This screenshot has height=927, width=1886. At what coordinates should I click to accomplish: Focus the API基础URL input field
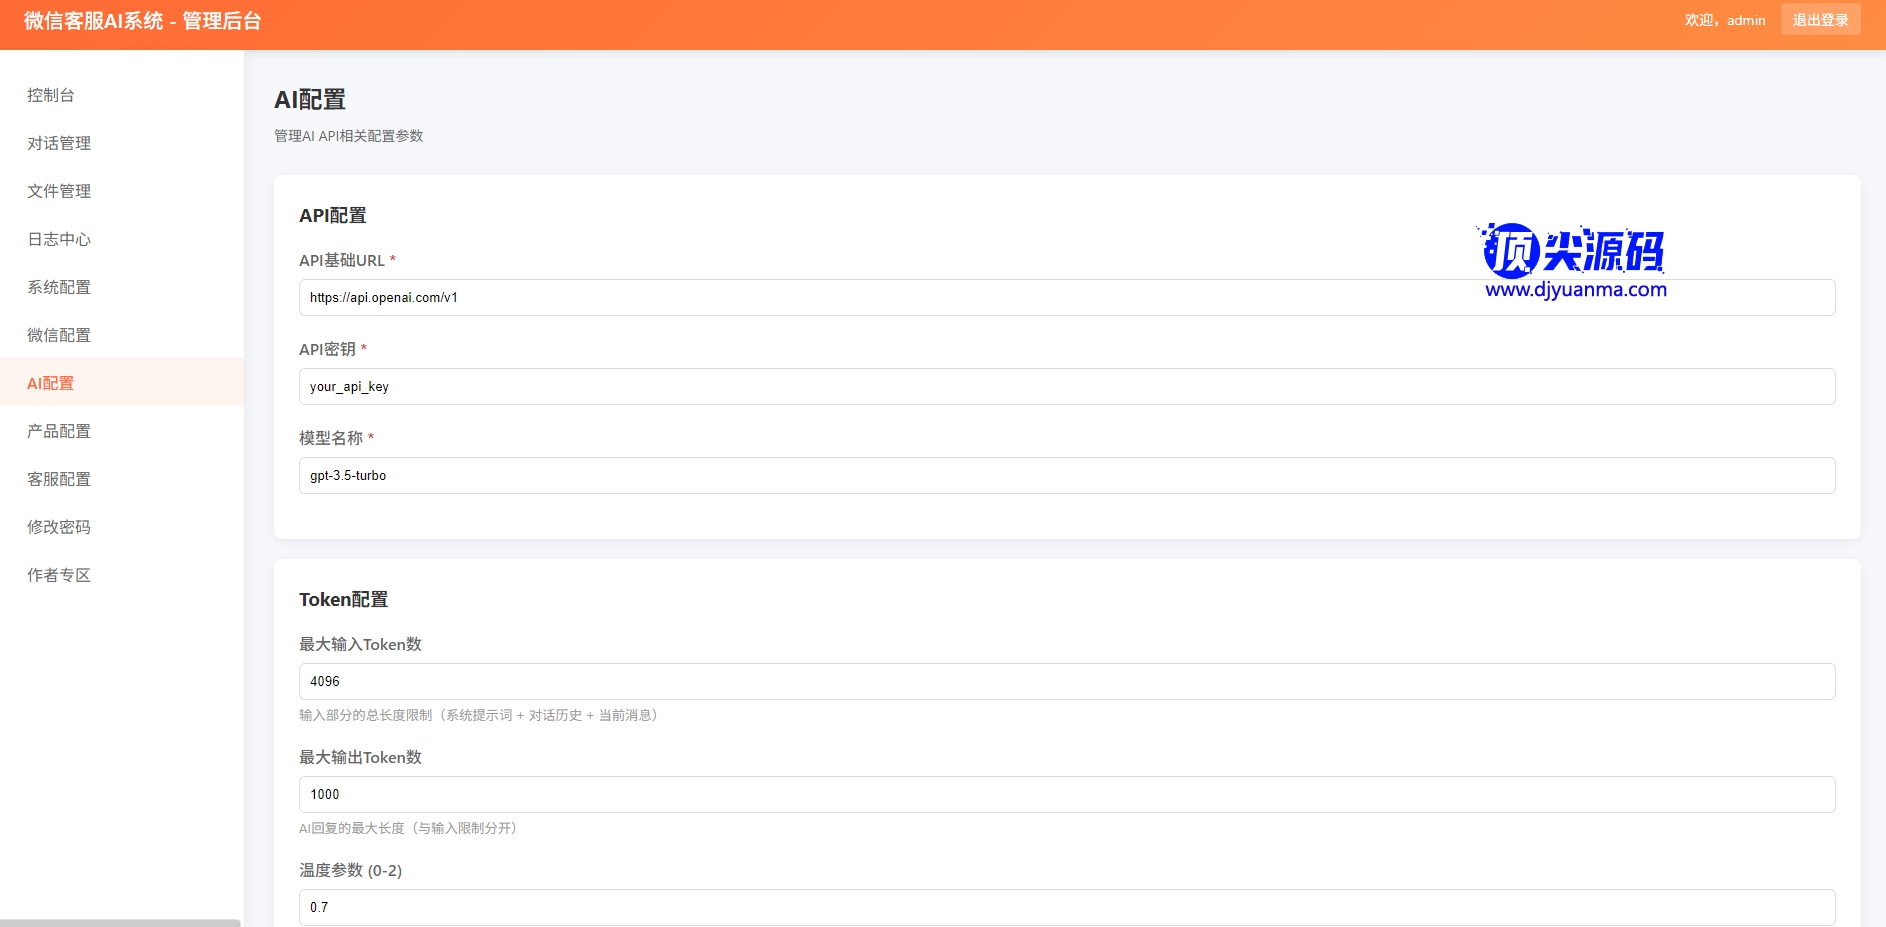coord(1066,298)
